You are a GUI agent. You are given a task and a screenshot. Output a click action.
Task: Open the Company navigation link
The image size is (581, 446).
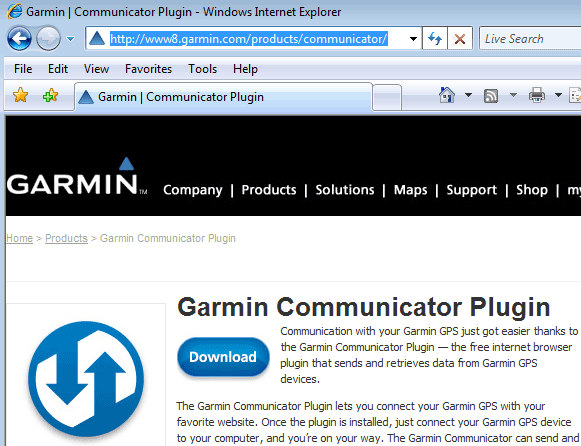tap(193, 190)
